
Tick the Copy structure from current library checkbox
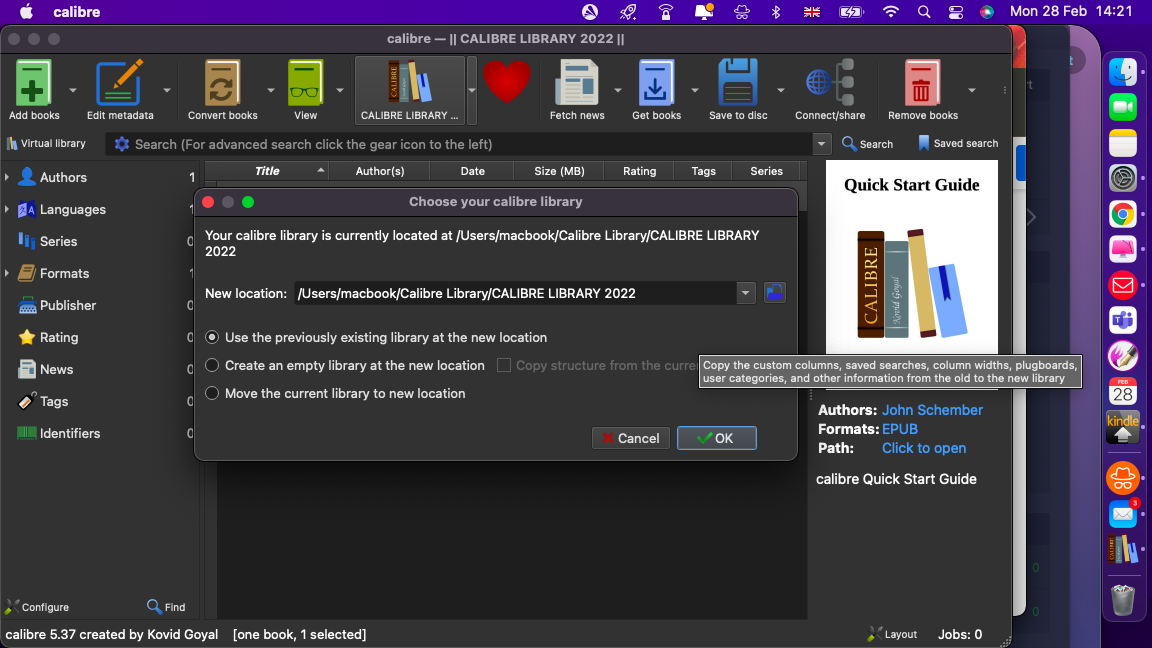[x=504, y=365]
